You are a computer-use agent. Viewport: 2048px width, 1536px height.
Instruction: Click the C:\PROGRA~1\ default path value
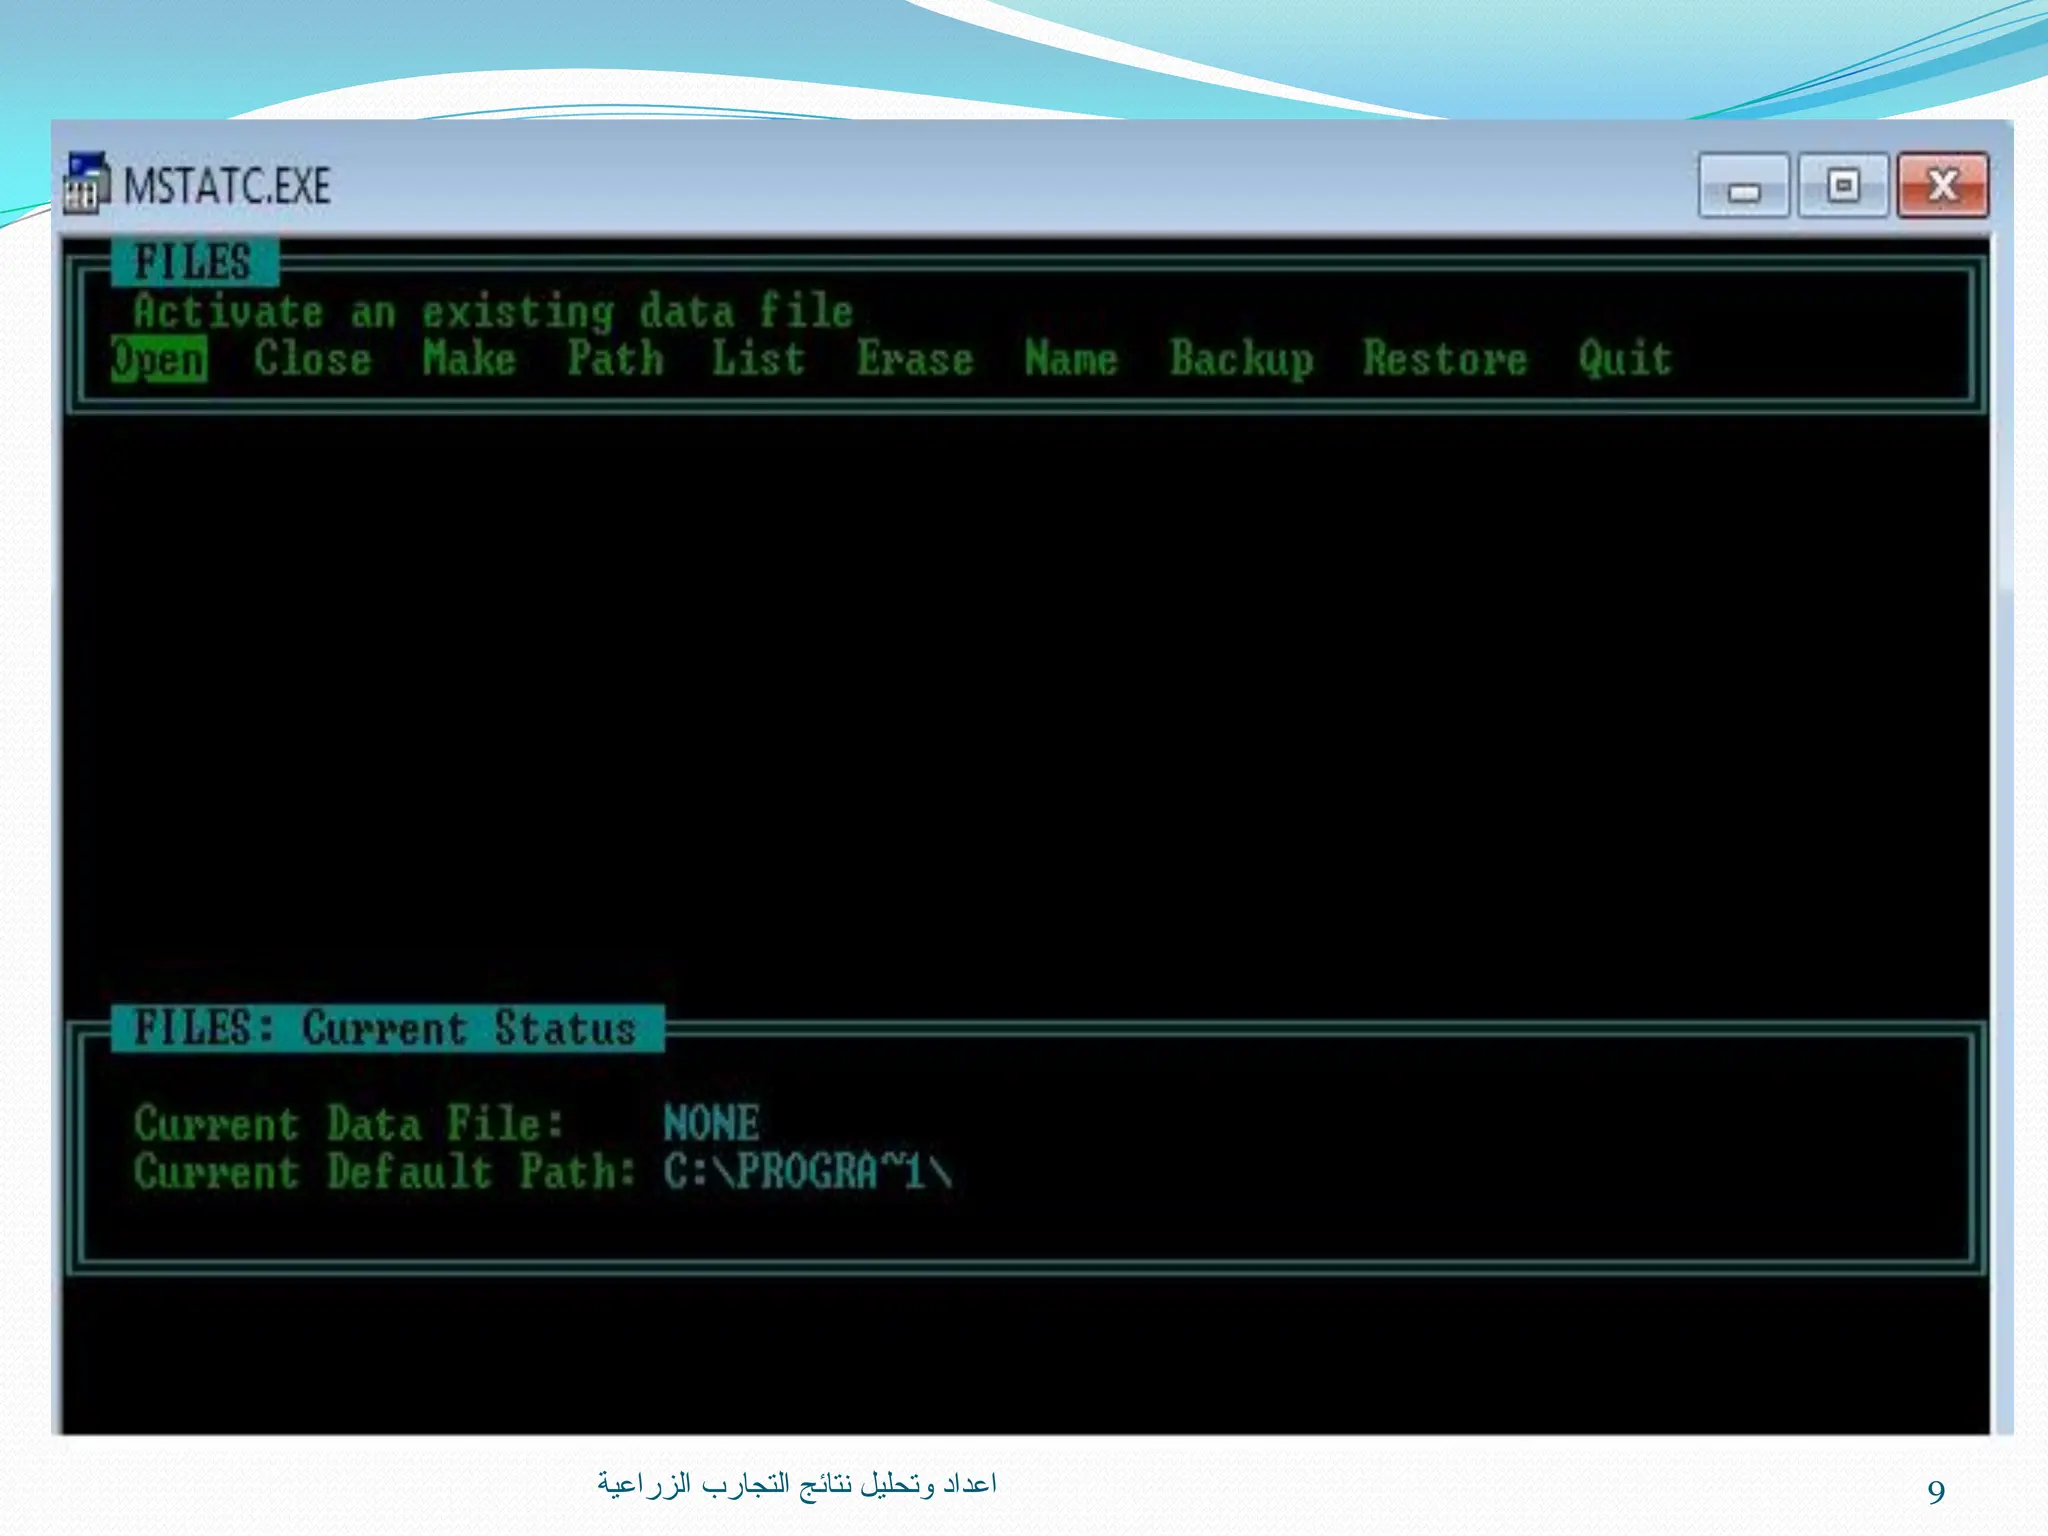point(808,1172)
